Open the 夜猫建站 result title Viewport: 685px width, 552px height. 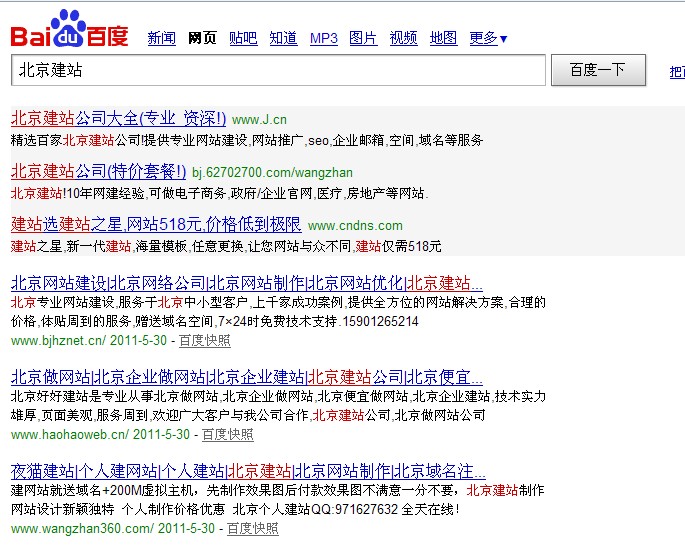(248, 471)
